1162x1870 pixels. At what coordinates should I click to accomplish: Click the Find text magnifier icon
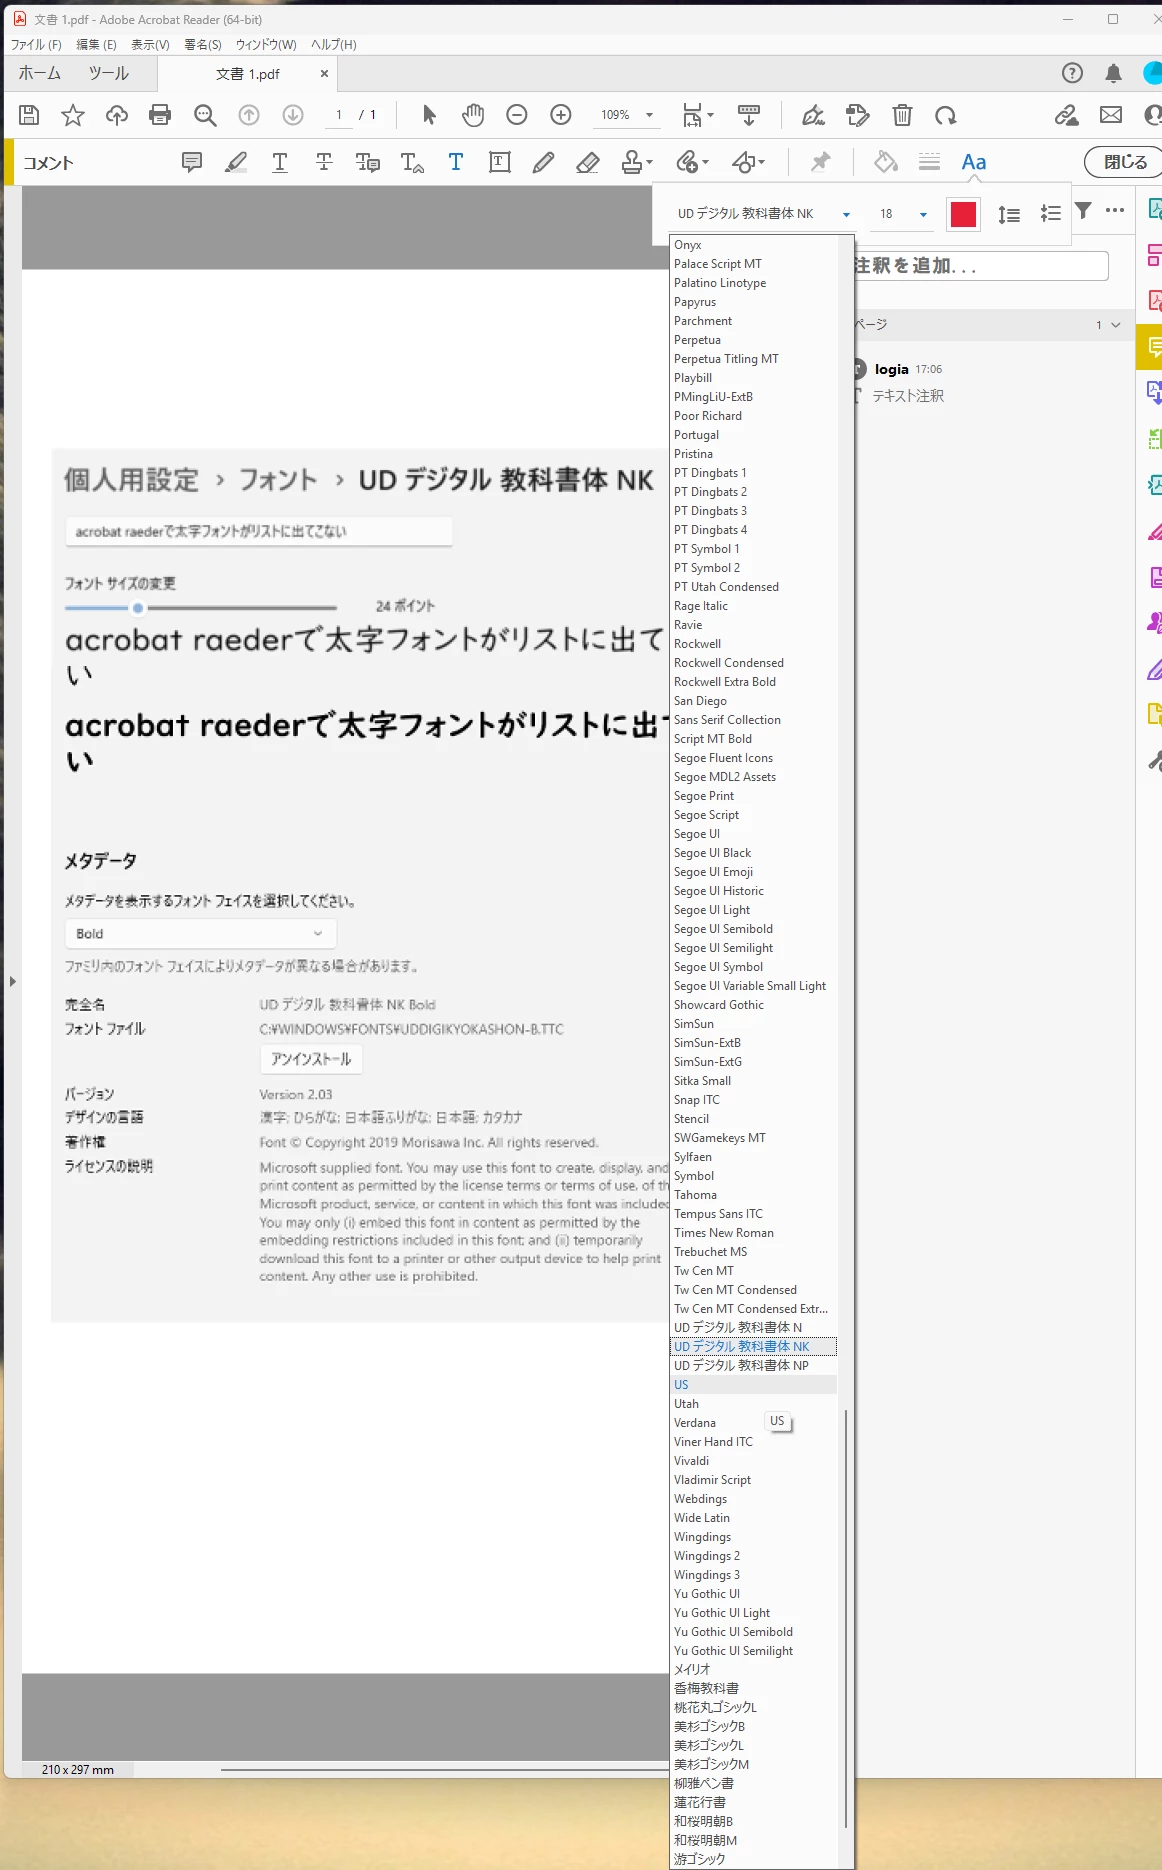205,115
